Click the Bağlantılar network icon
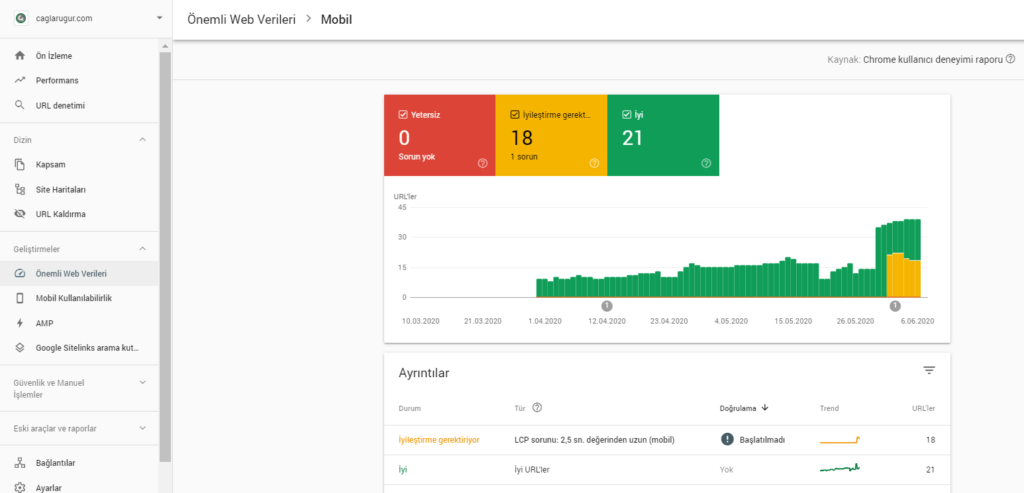This screenshot has width=1024, height=493. coord(20,463)
